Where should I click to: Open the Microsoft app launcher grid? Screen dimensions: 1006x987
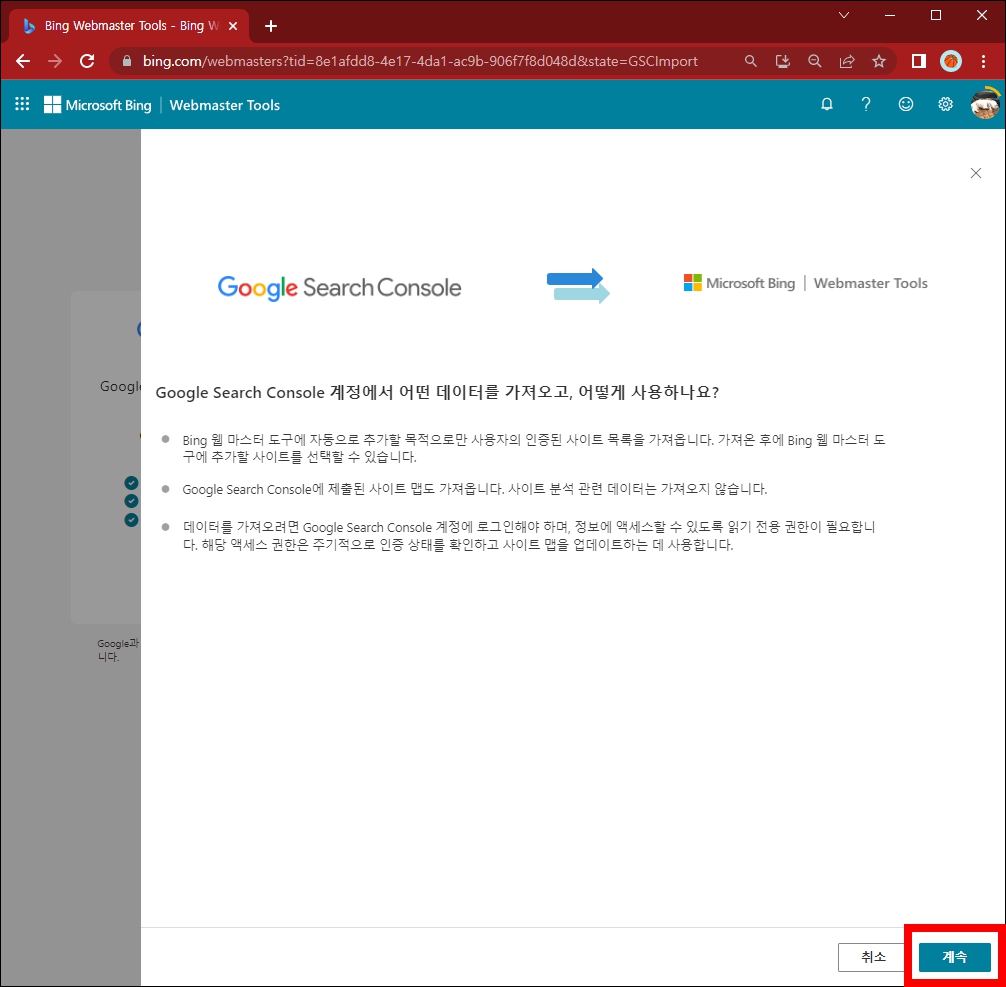click(x=22, y=104)
